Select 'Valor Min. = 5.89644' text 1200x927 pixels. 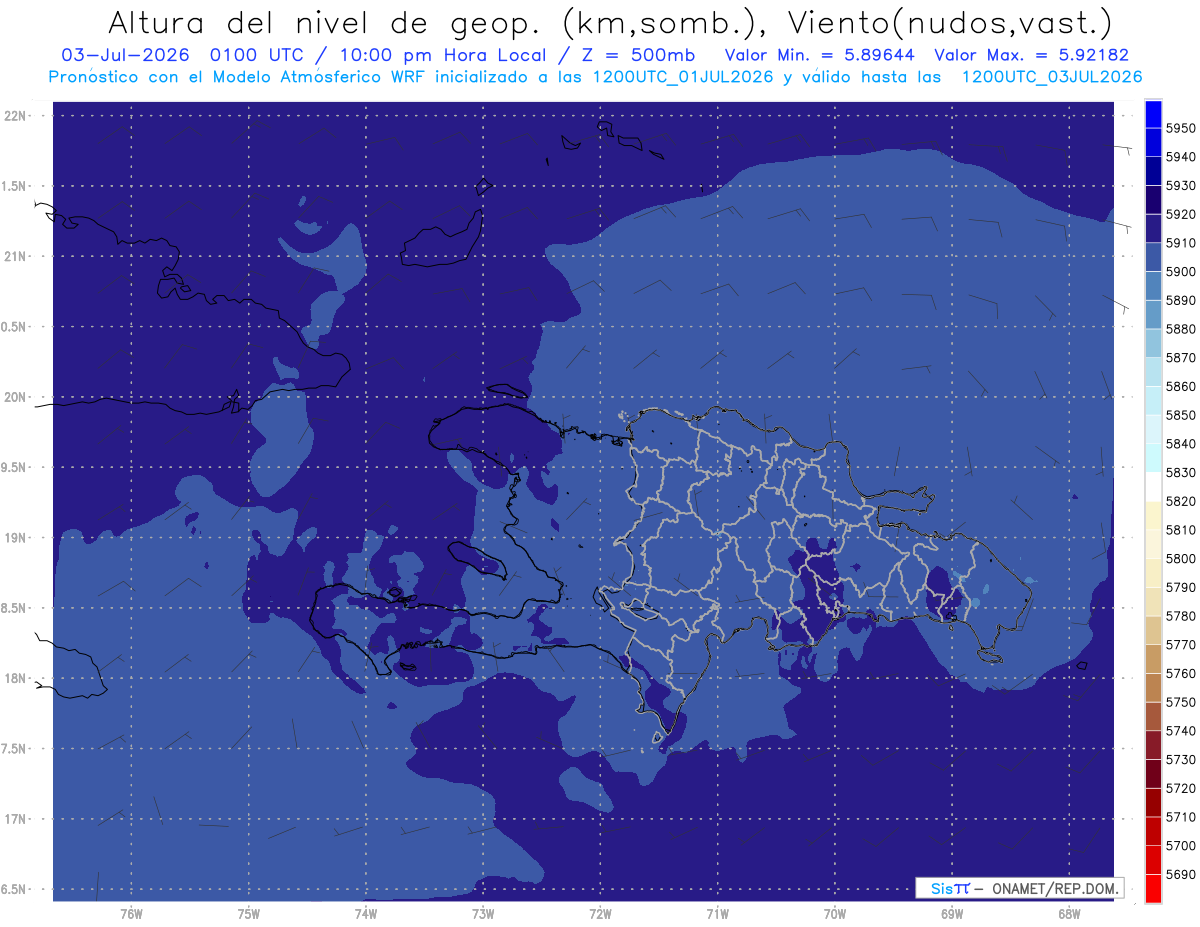tap(818, 55)
